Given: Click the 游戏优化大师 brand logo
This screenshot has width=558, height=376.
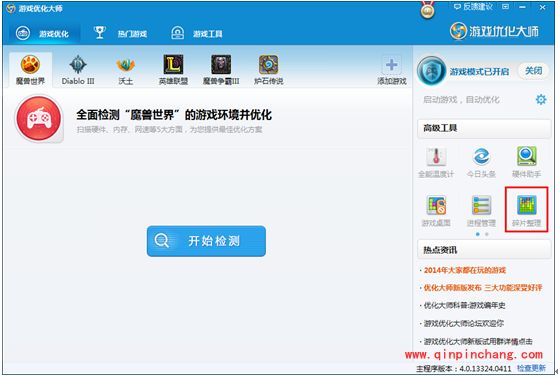Looking at the screenshot, I should 495,31.
